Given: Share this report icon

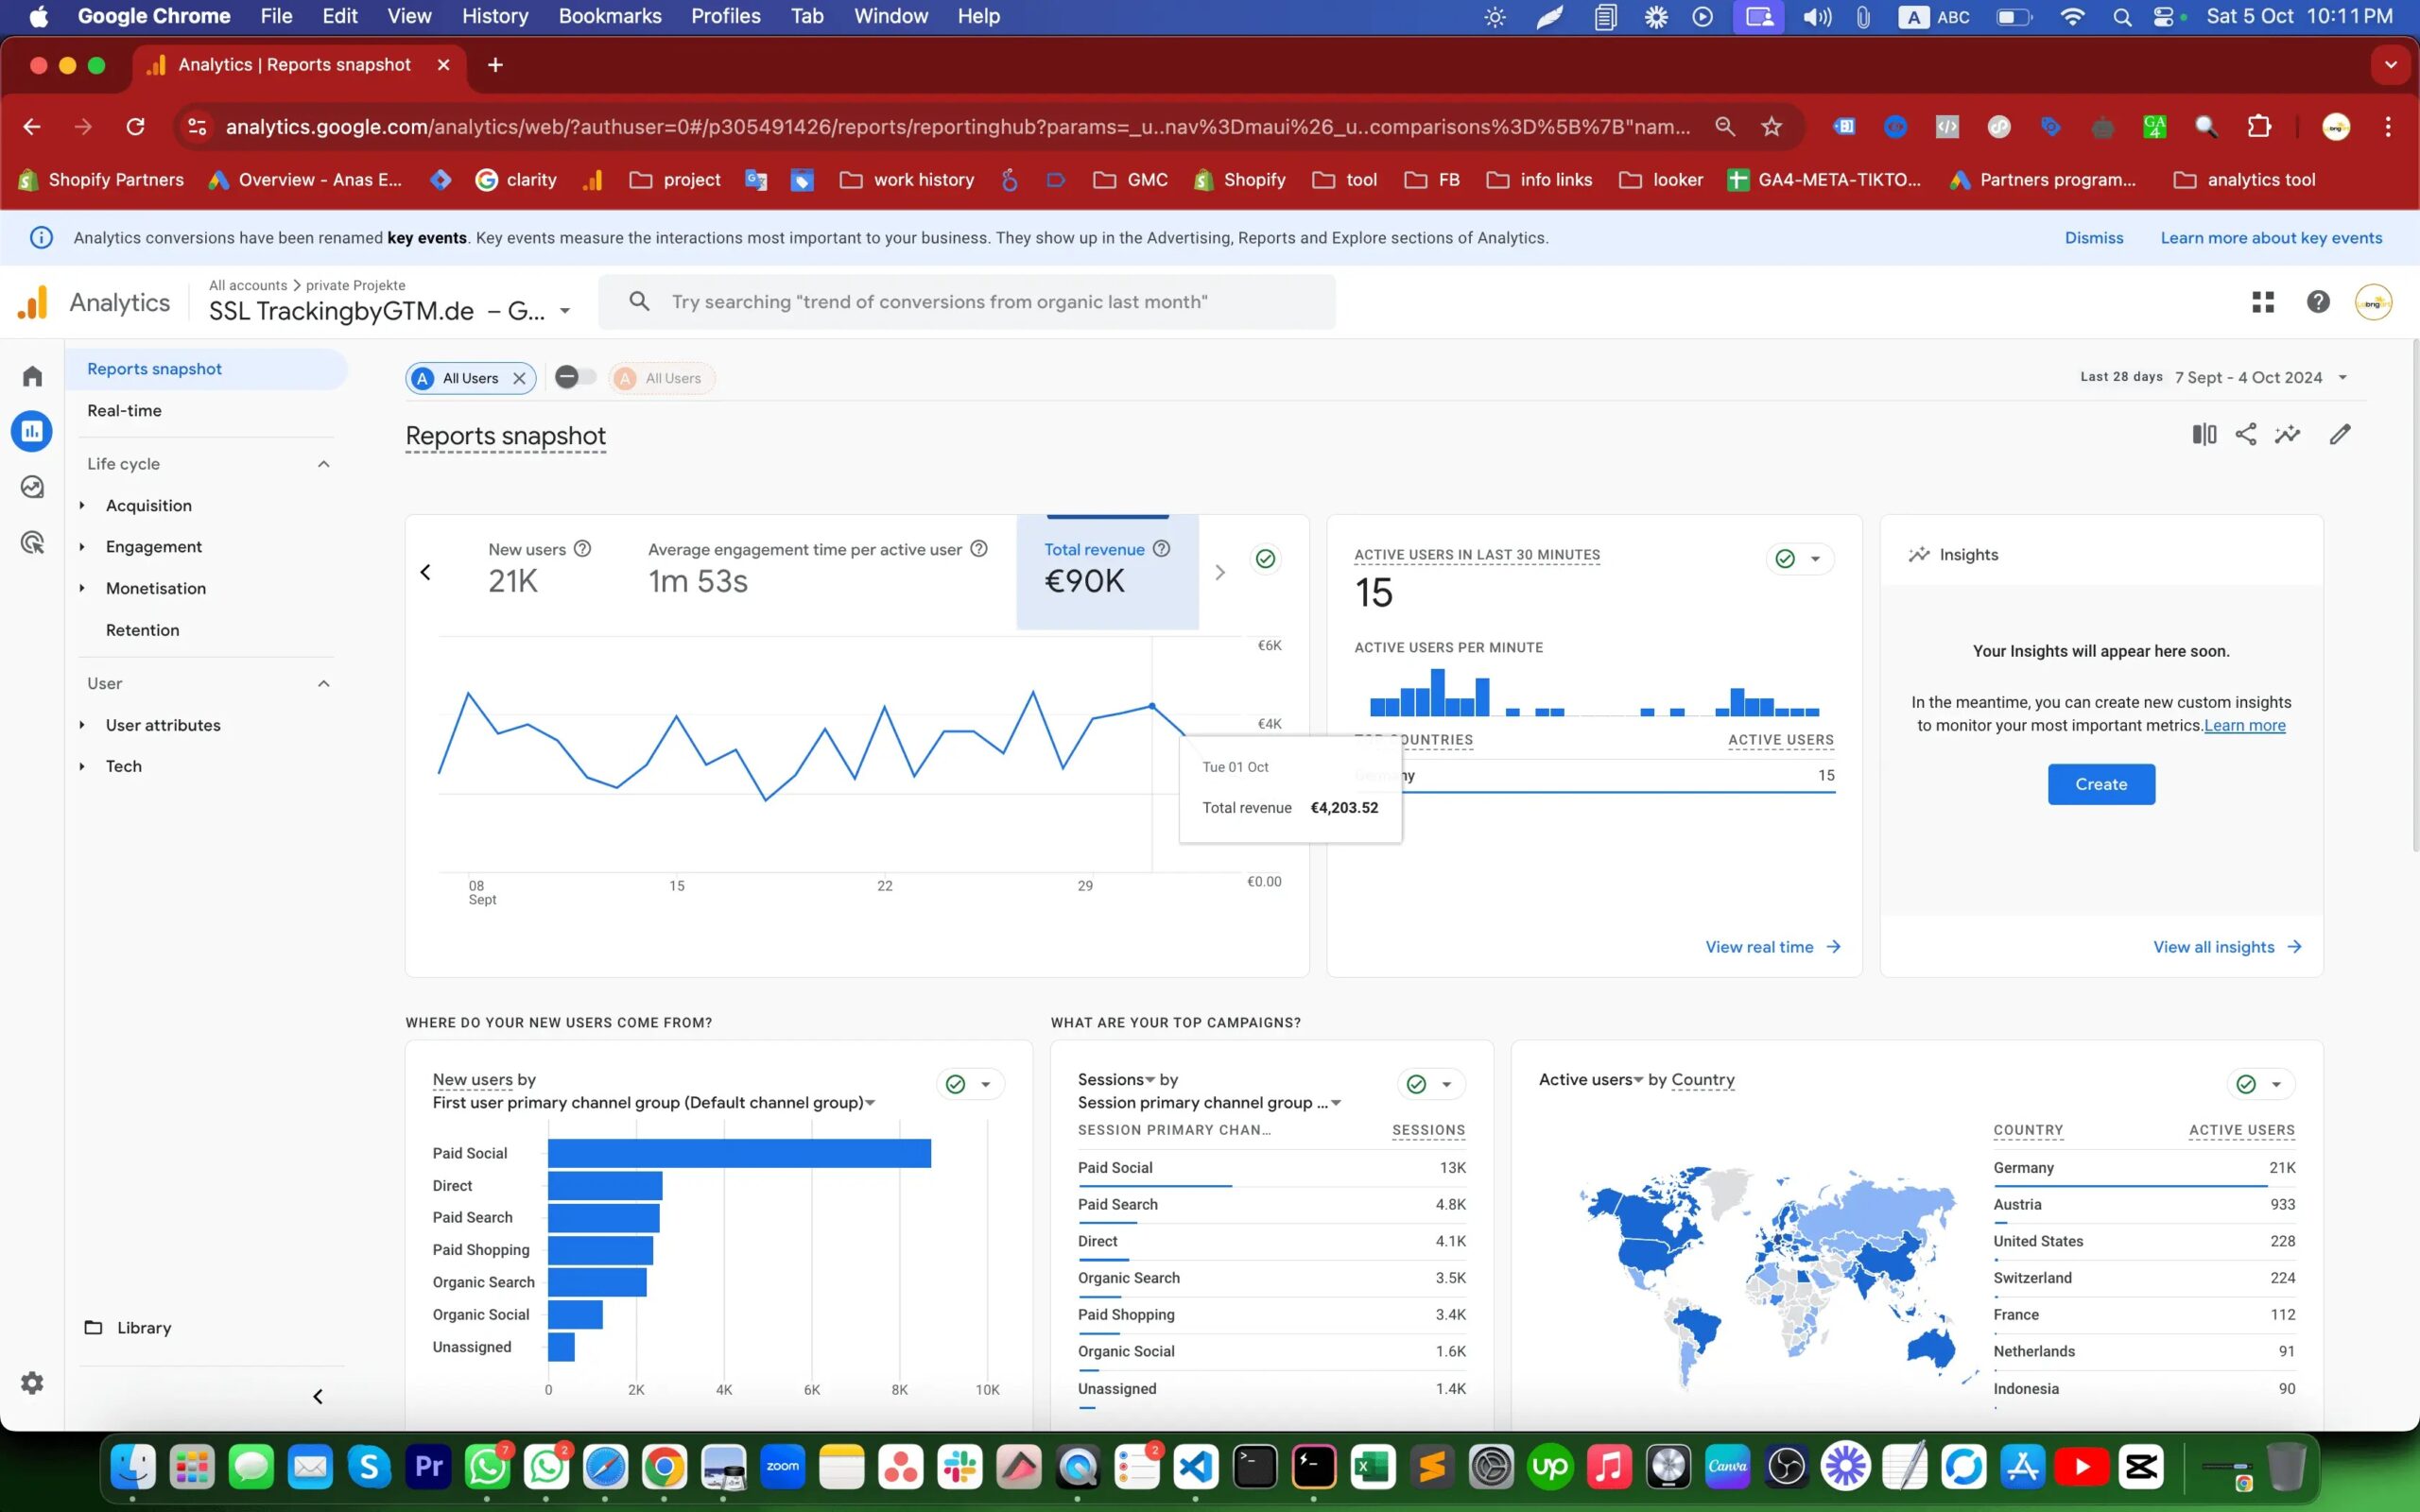Looking at the screenshot, I should (x=2246, y=434).
